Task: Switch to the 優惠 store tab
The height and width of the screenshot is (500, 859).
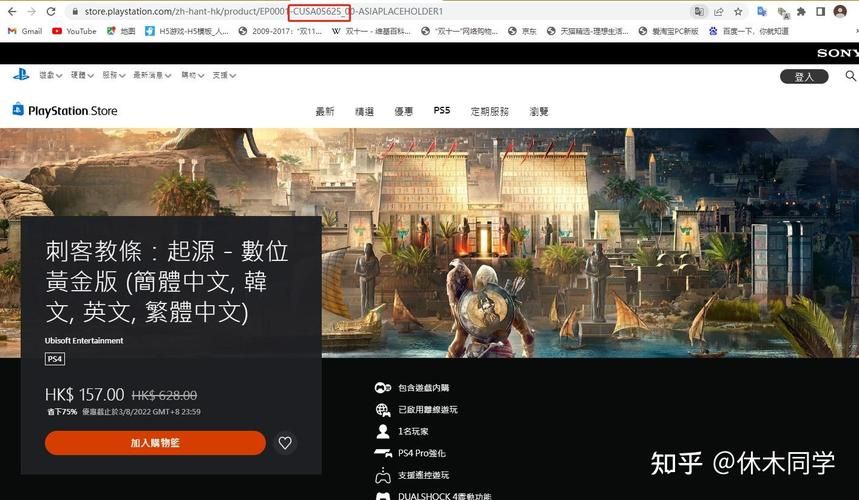Action: point(403,111)
